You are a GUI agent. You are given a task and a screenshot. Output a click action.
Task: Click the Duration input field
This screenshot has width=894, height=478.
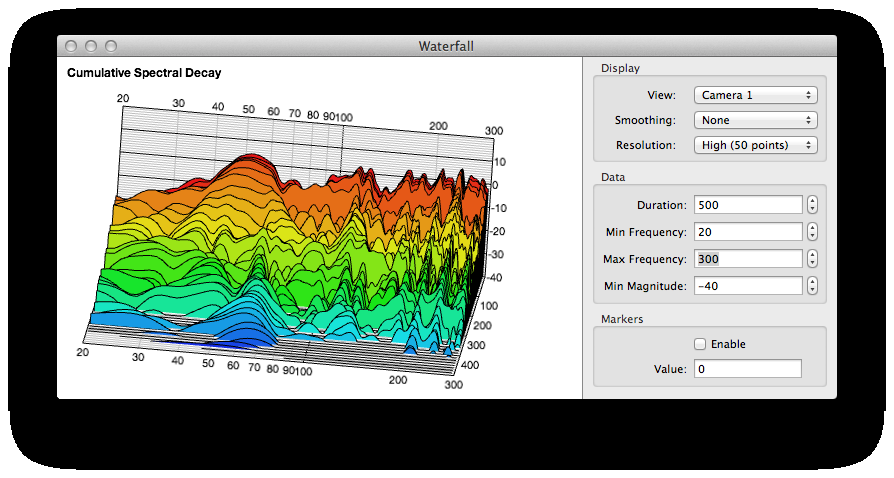pos(748,205)
